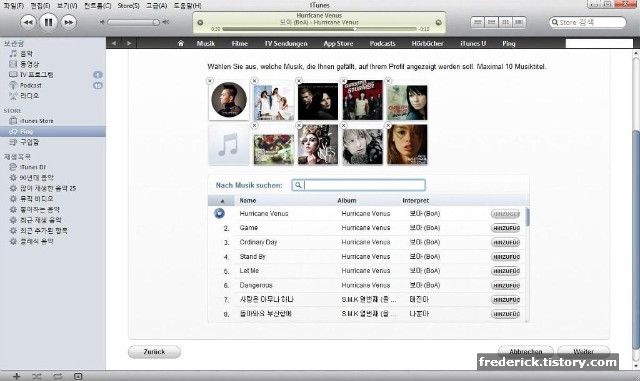Adjust the volume slider knob
Screen dimensions: 640x381
pos(156,22)
